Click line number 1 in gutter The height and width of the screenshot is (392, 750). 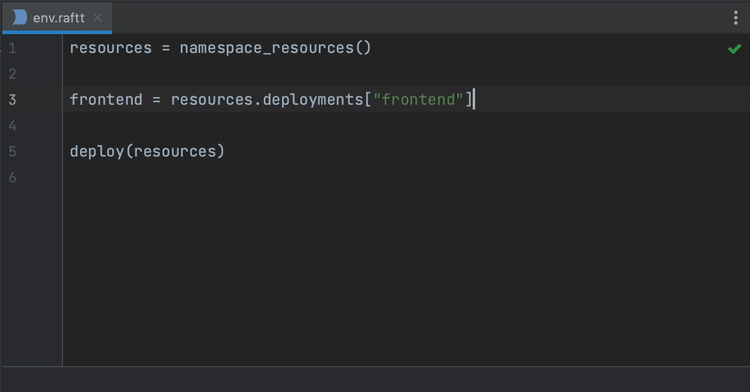pyautogui.click(x=12, y=48)
